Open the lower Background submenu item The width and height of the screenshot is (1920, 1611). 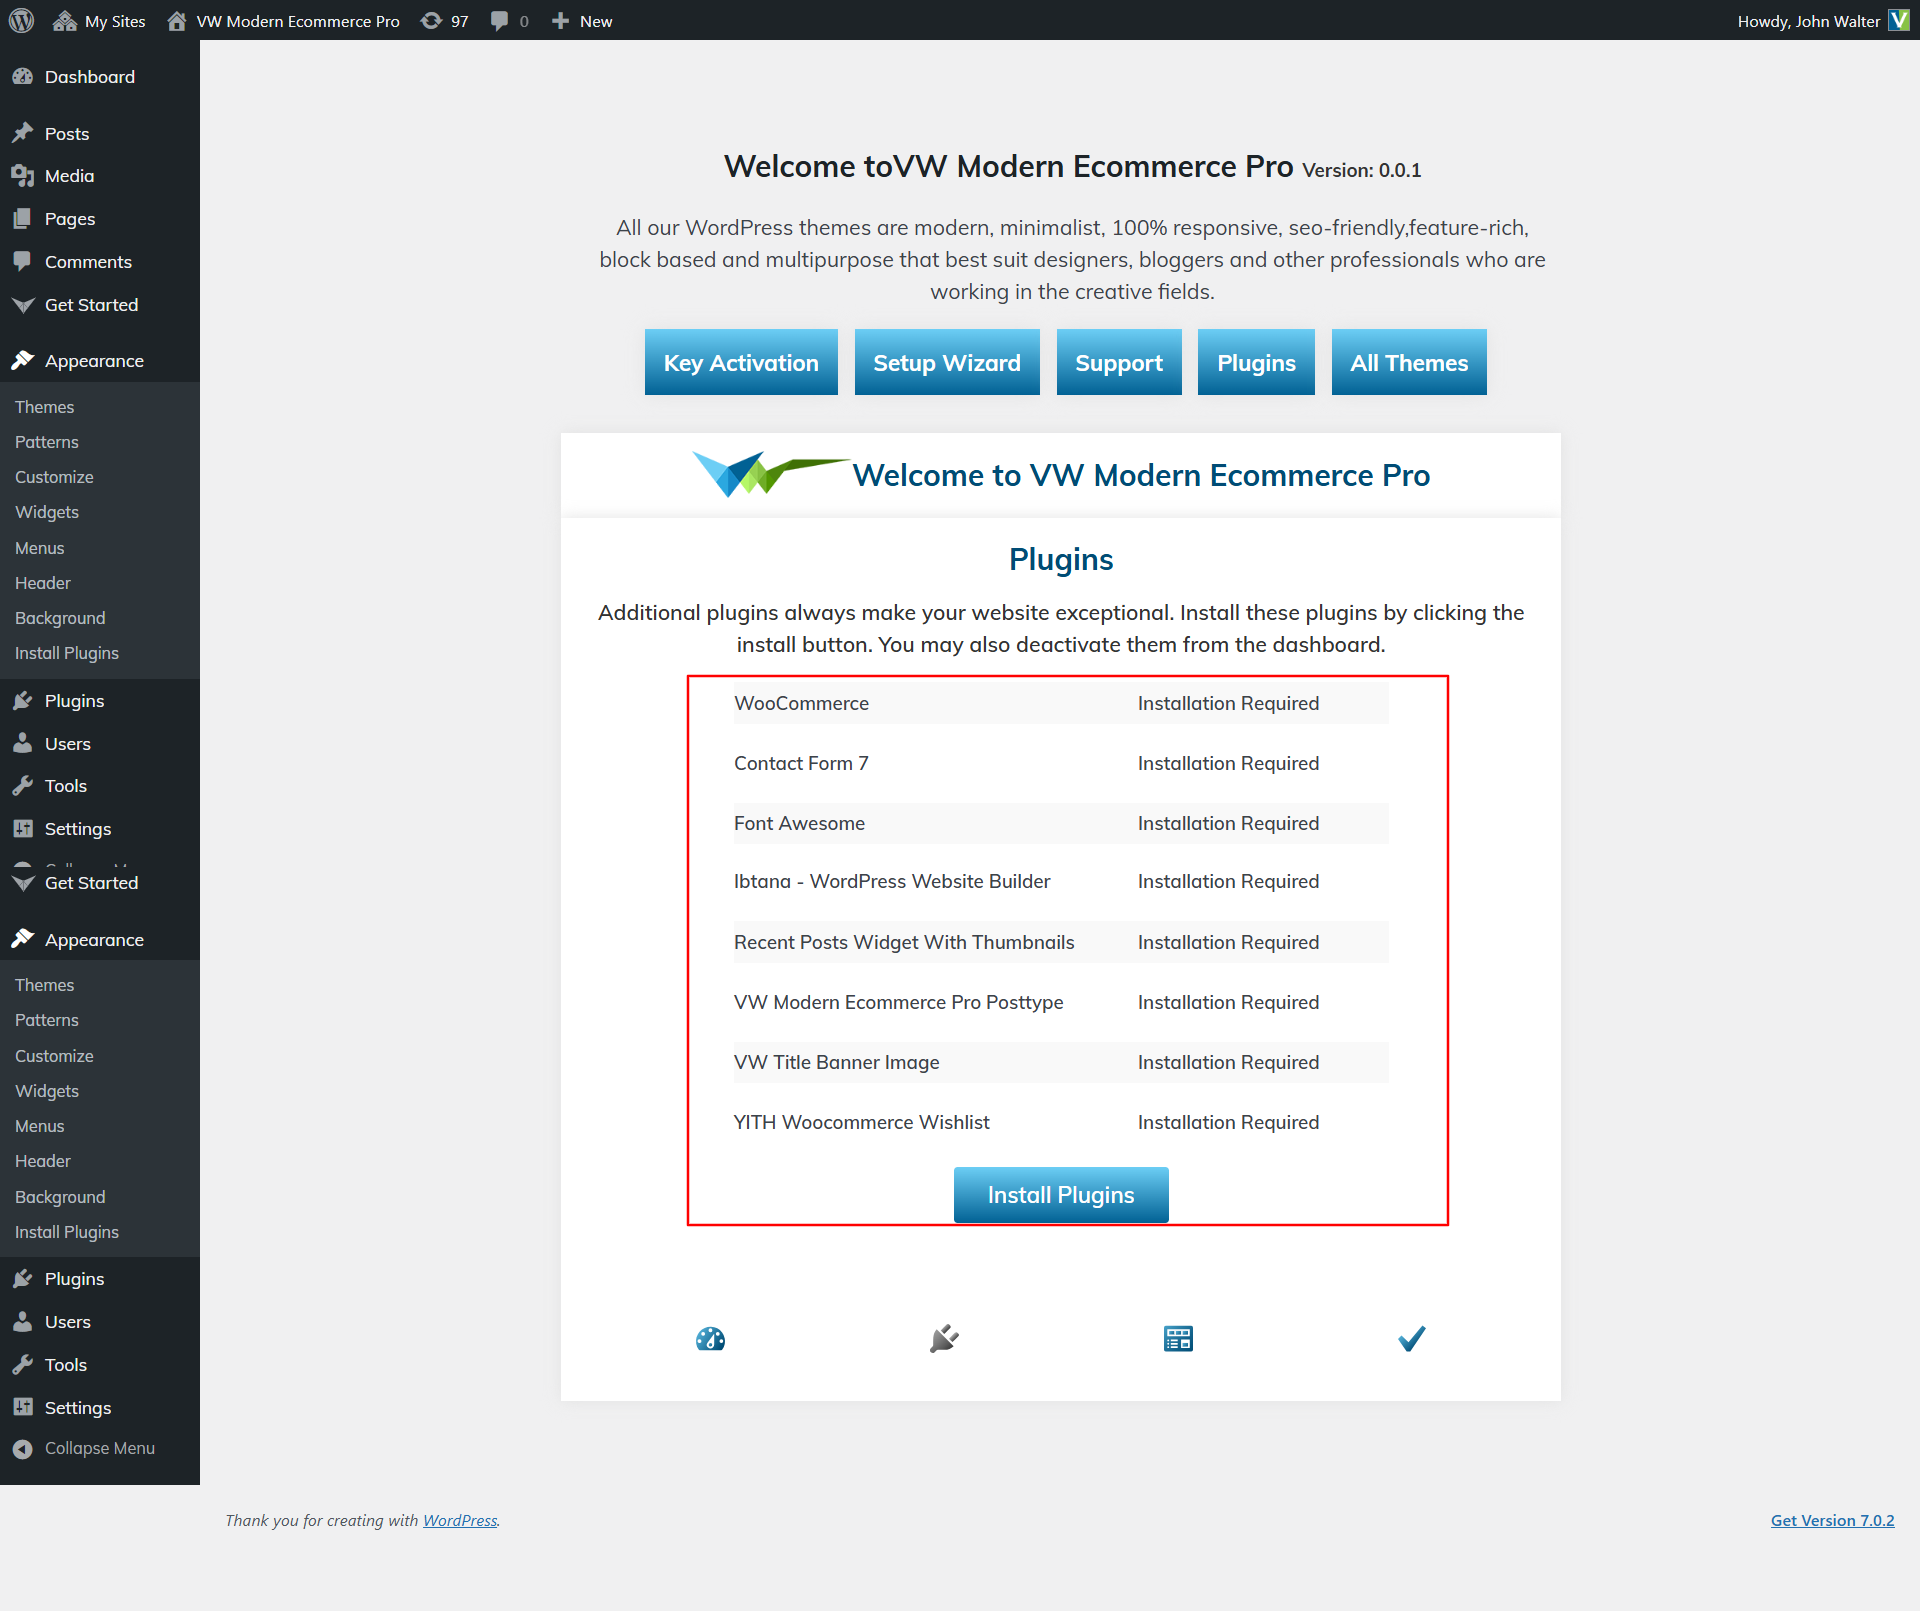pos(60,1197)
